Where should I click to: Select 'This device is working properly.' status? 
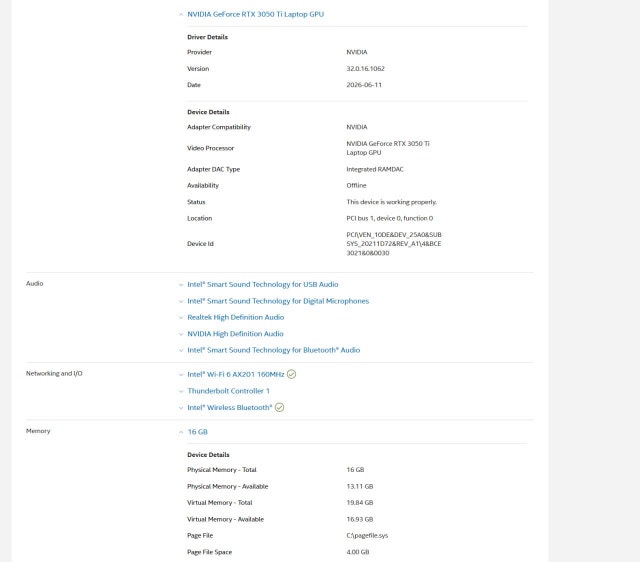[391, 202]
